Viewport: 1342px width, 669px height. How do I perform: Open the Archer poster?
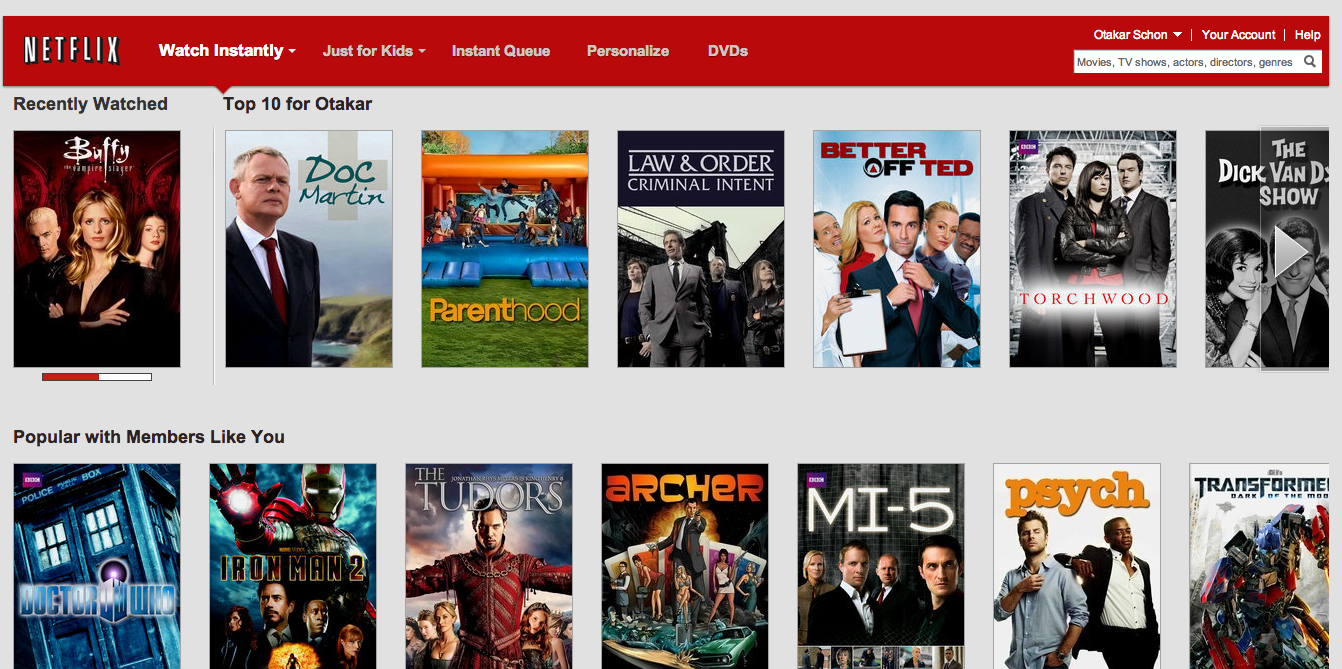685,565
